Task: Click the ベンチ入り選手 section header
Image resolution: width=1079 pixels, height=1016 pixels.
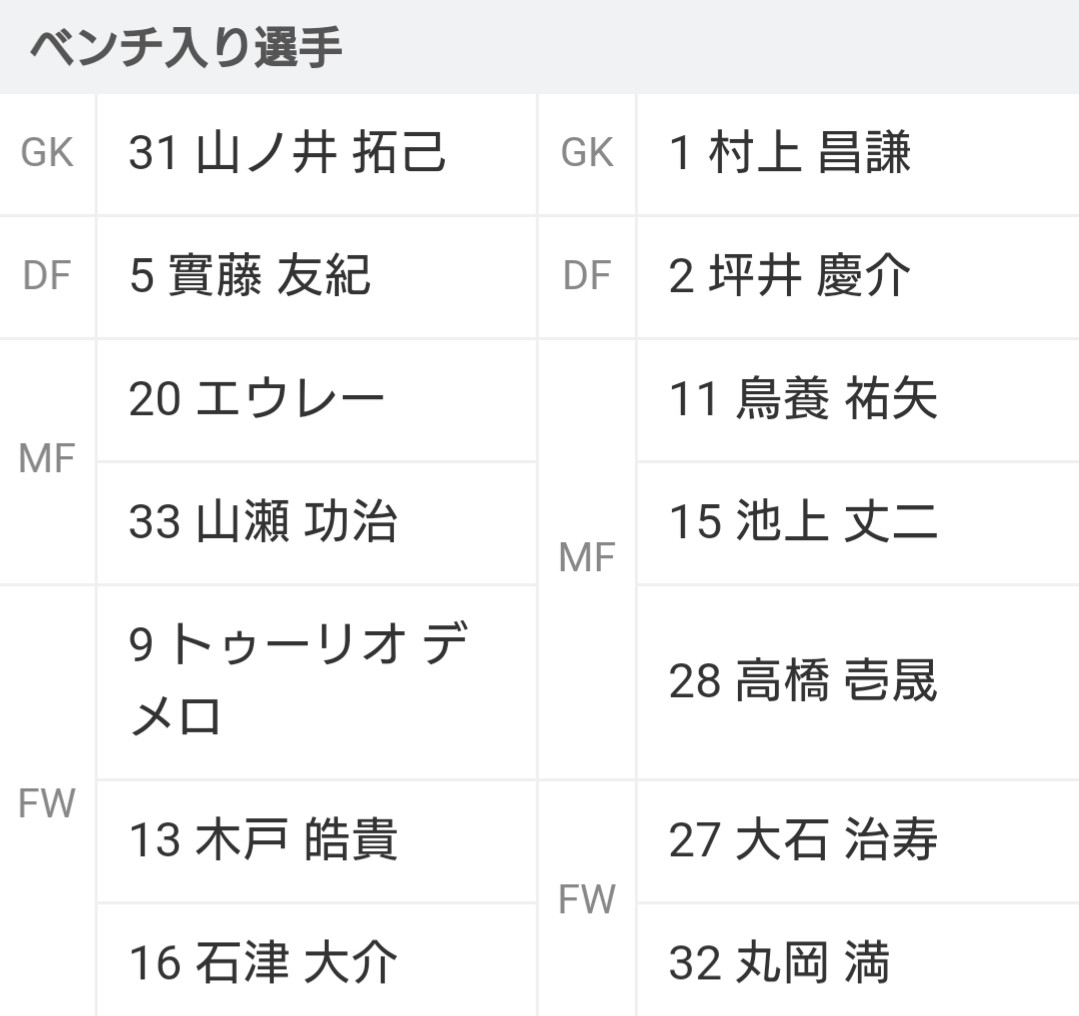Action: pyautogui.click(x=186, y=47)
